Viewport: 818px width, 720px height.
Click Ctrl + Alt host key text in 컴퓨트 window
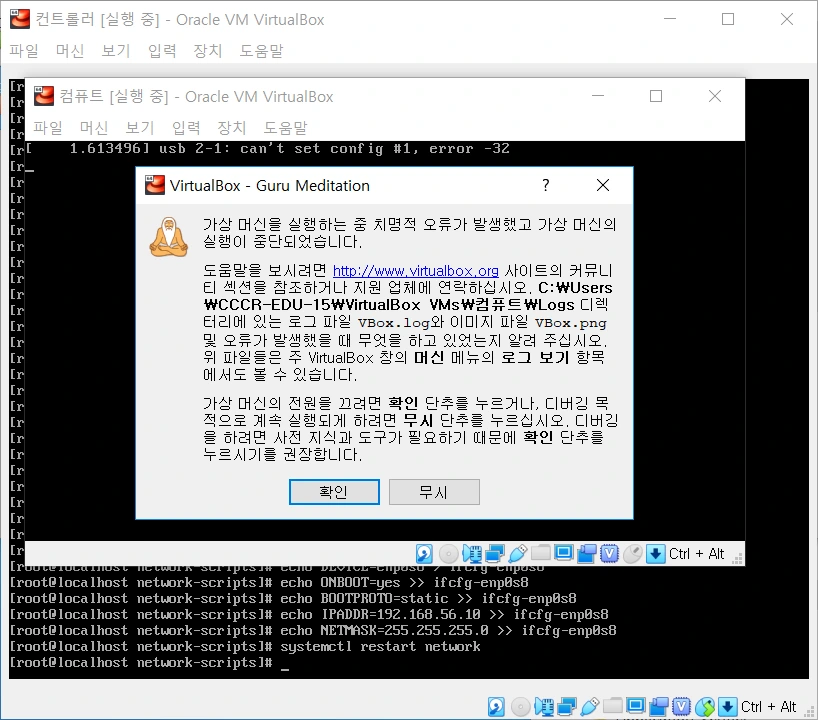pyautogui.click(x=696, y=554)
